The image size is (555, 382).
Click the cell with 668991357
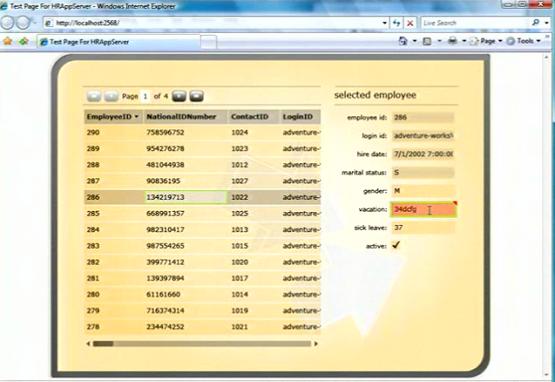185,213
